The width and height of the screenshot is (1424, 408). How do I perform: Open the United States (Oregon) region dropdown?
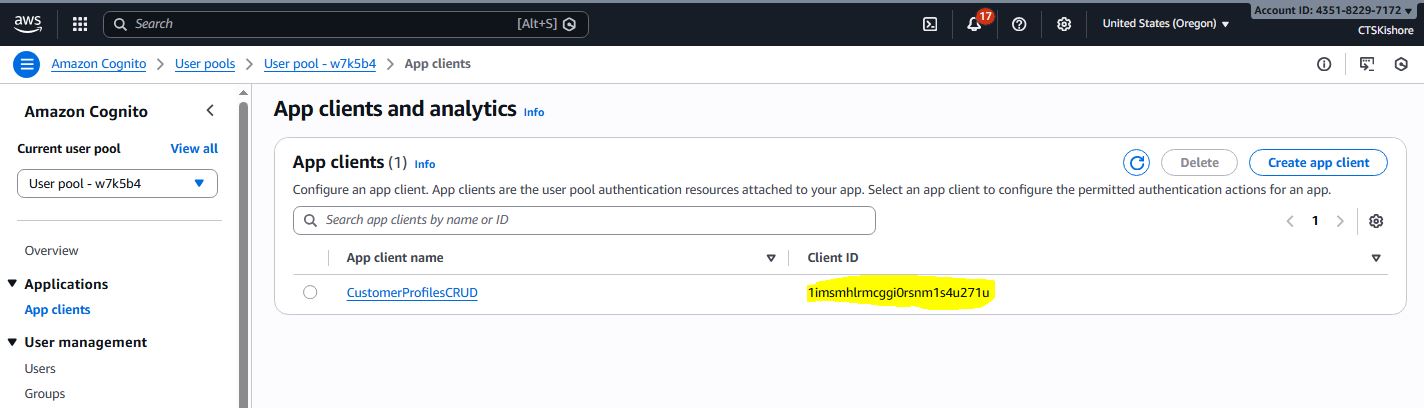[1165, 24]
